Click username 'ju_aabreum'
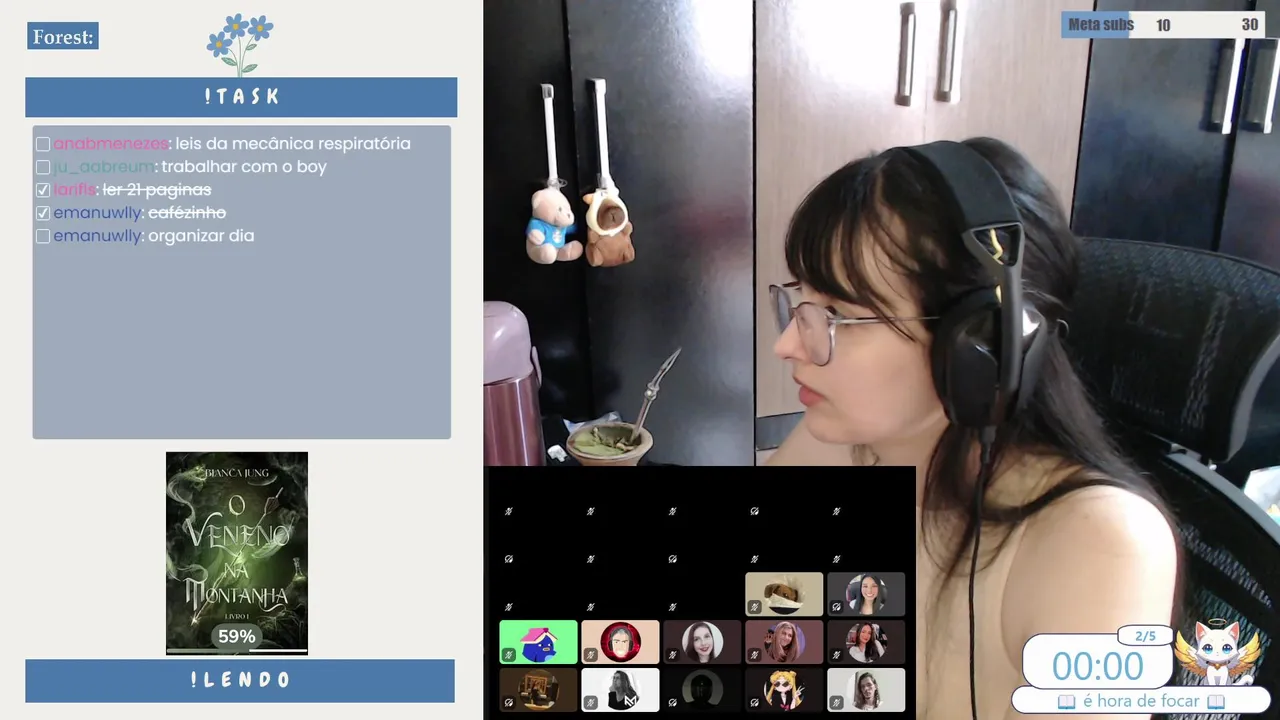Image resolution: width=1280 pixels, height=720 pixels. [104, 166]
